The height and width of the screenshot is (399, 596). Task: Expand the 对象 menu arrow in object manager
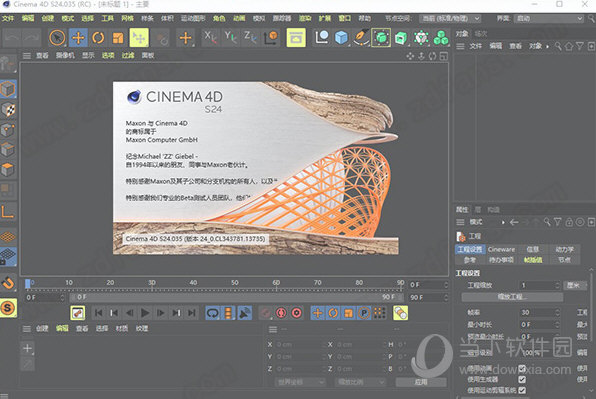(x=547, y=46)
